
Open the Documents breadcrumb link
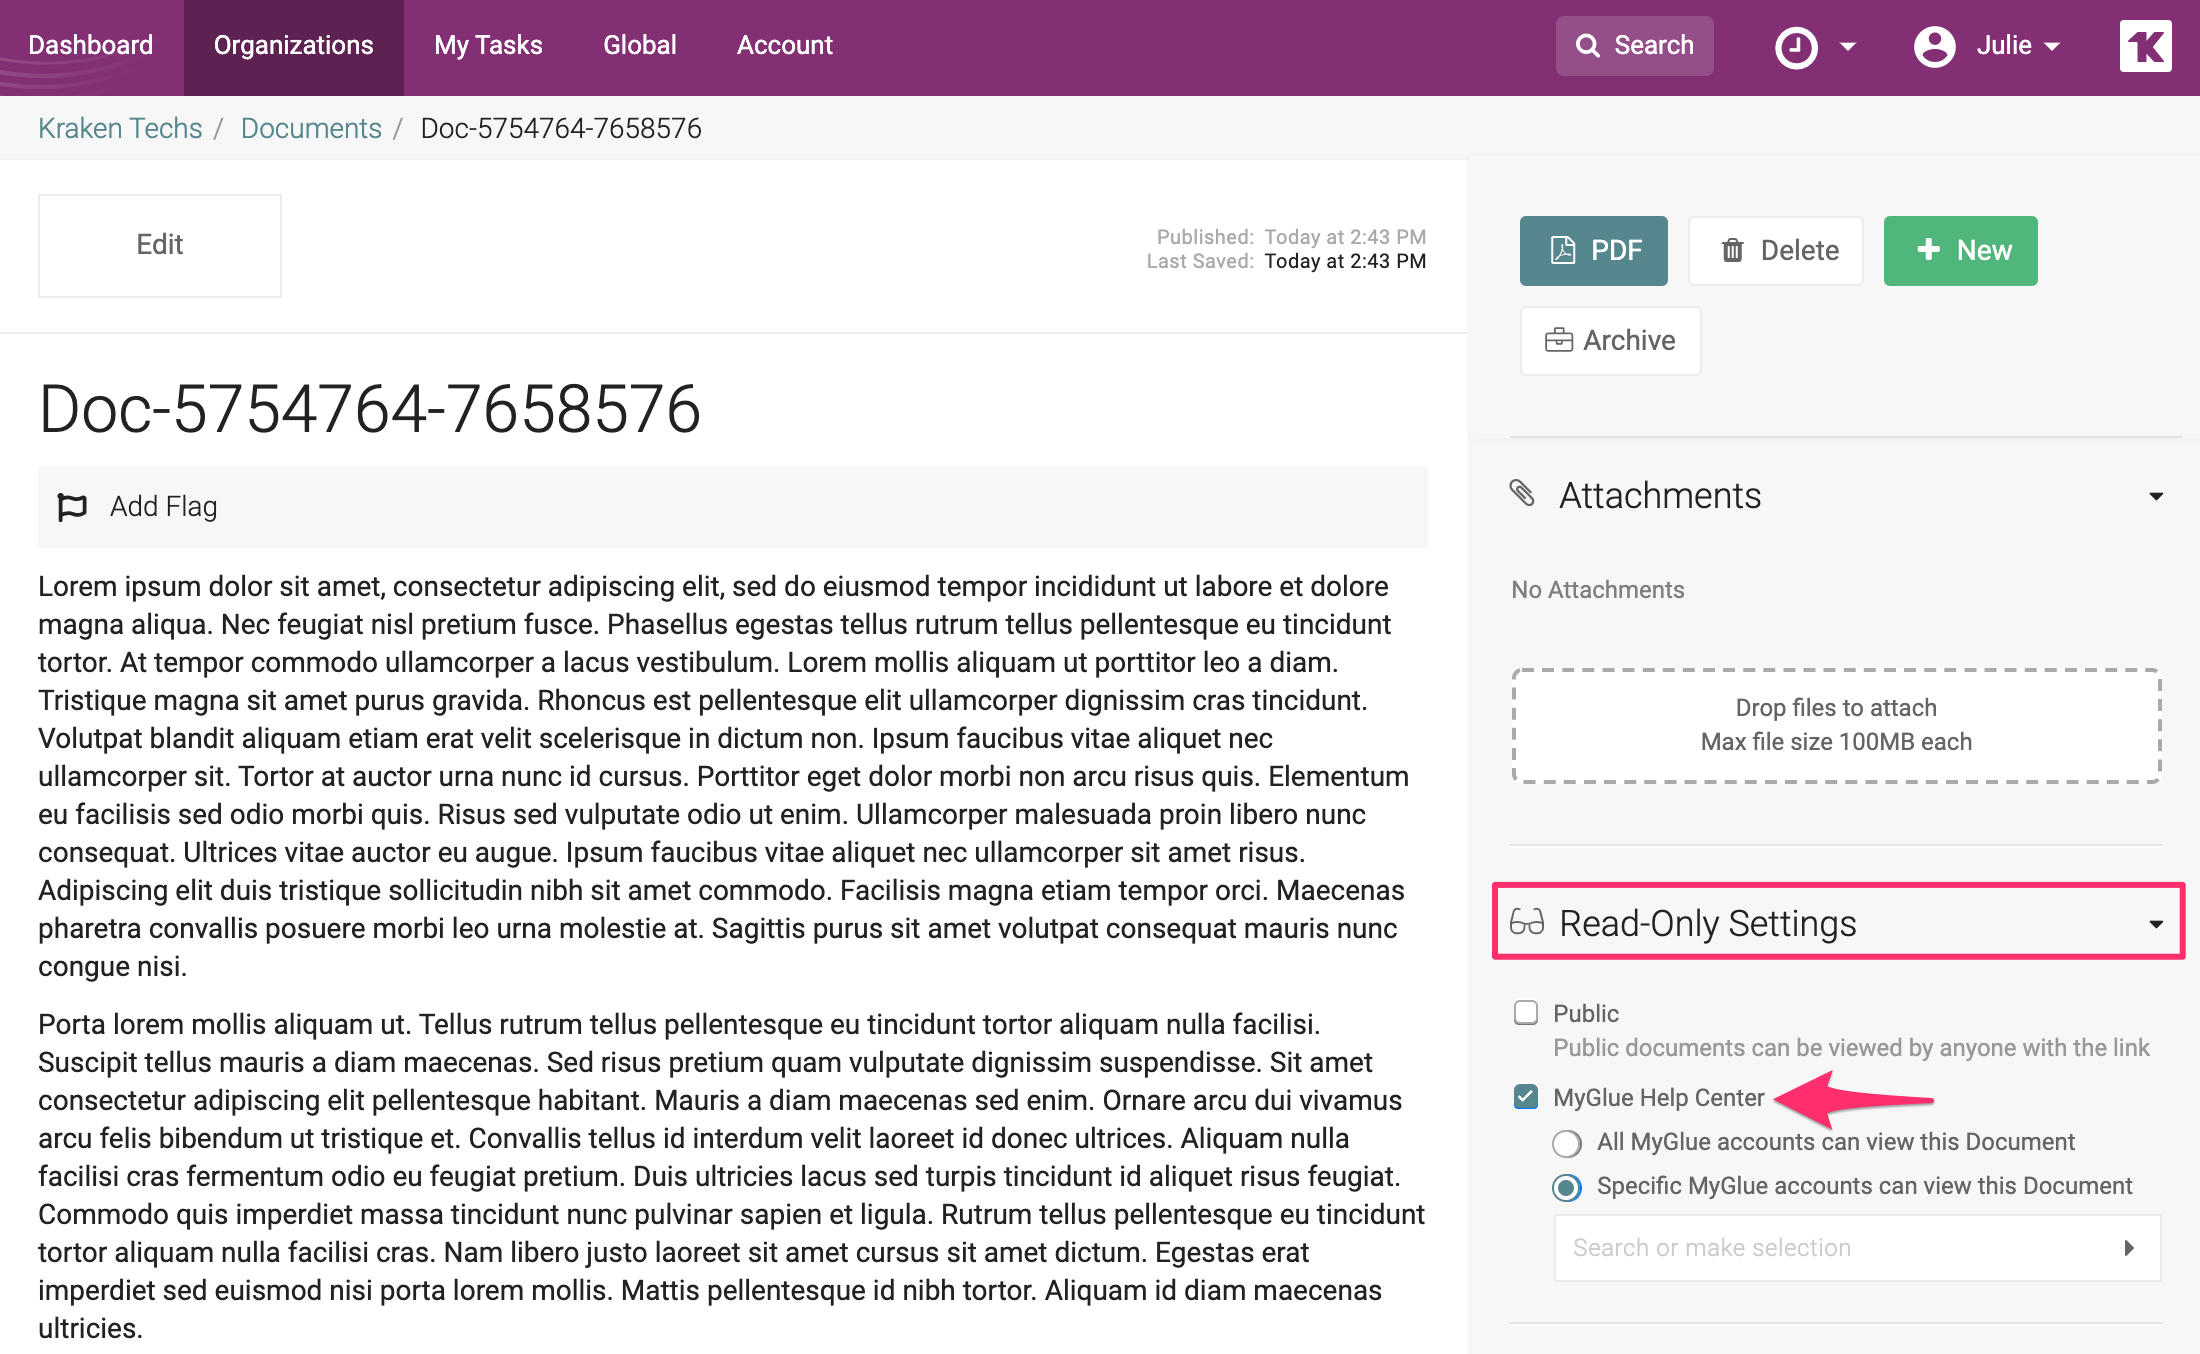[x=311, y=129]
